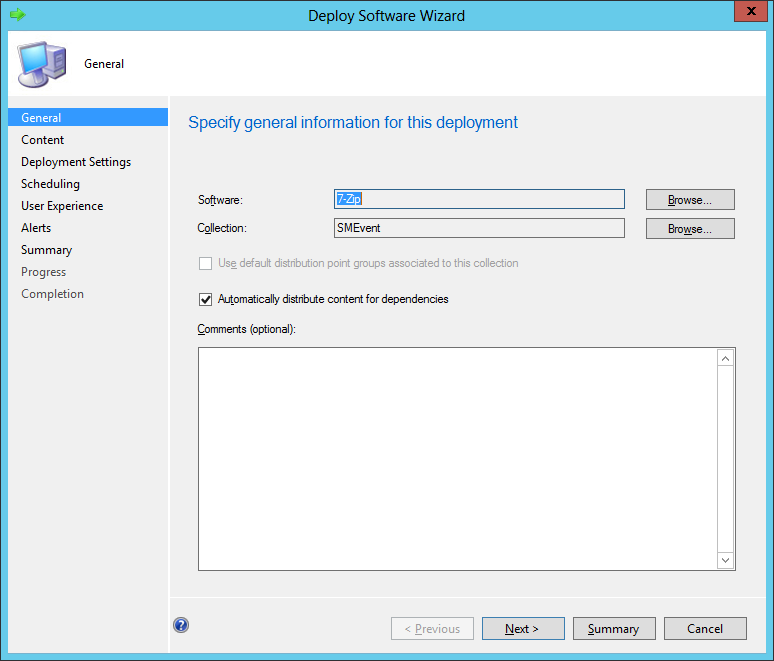Select the Scheduling step in sidebar
Image resolution: width=774 pixels, height=661 pixels.
point(50,184)
